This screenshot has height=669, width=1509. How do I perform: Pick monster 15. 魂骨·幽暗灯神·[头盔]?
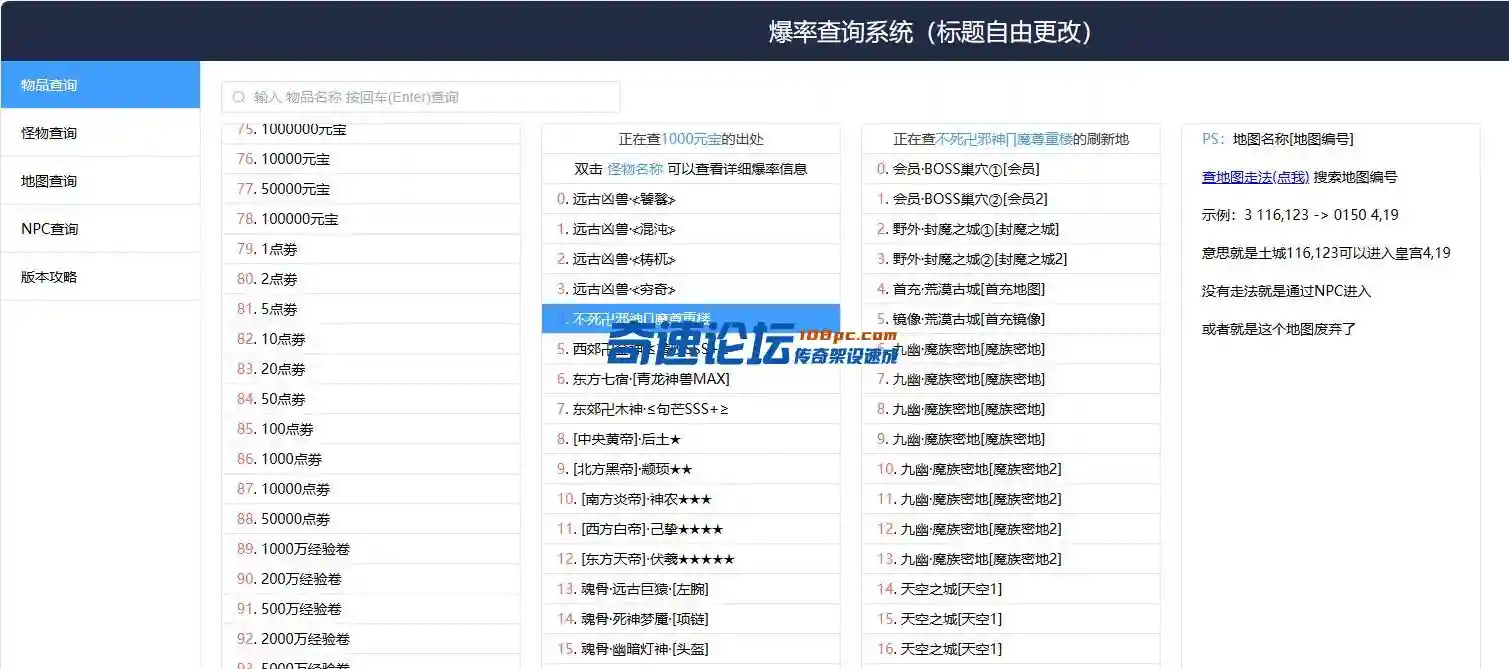[691, 649]
